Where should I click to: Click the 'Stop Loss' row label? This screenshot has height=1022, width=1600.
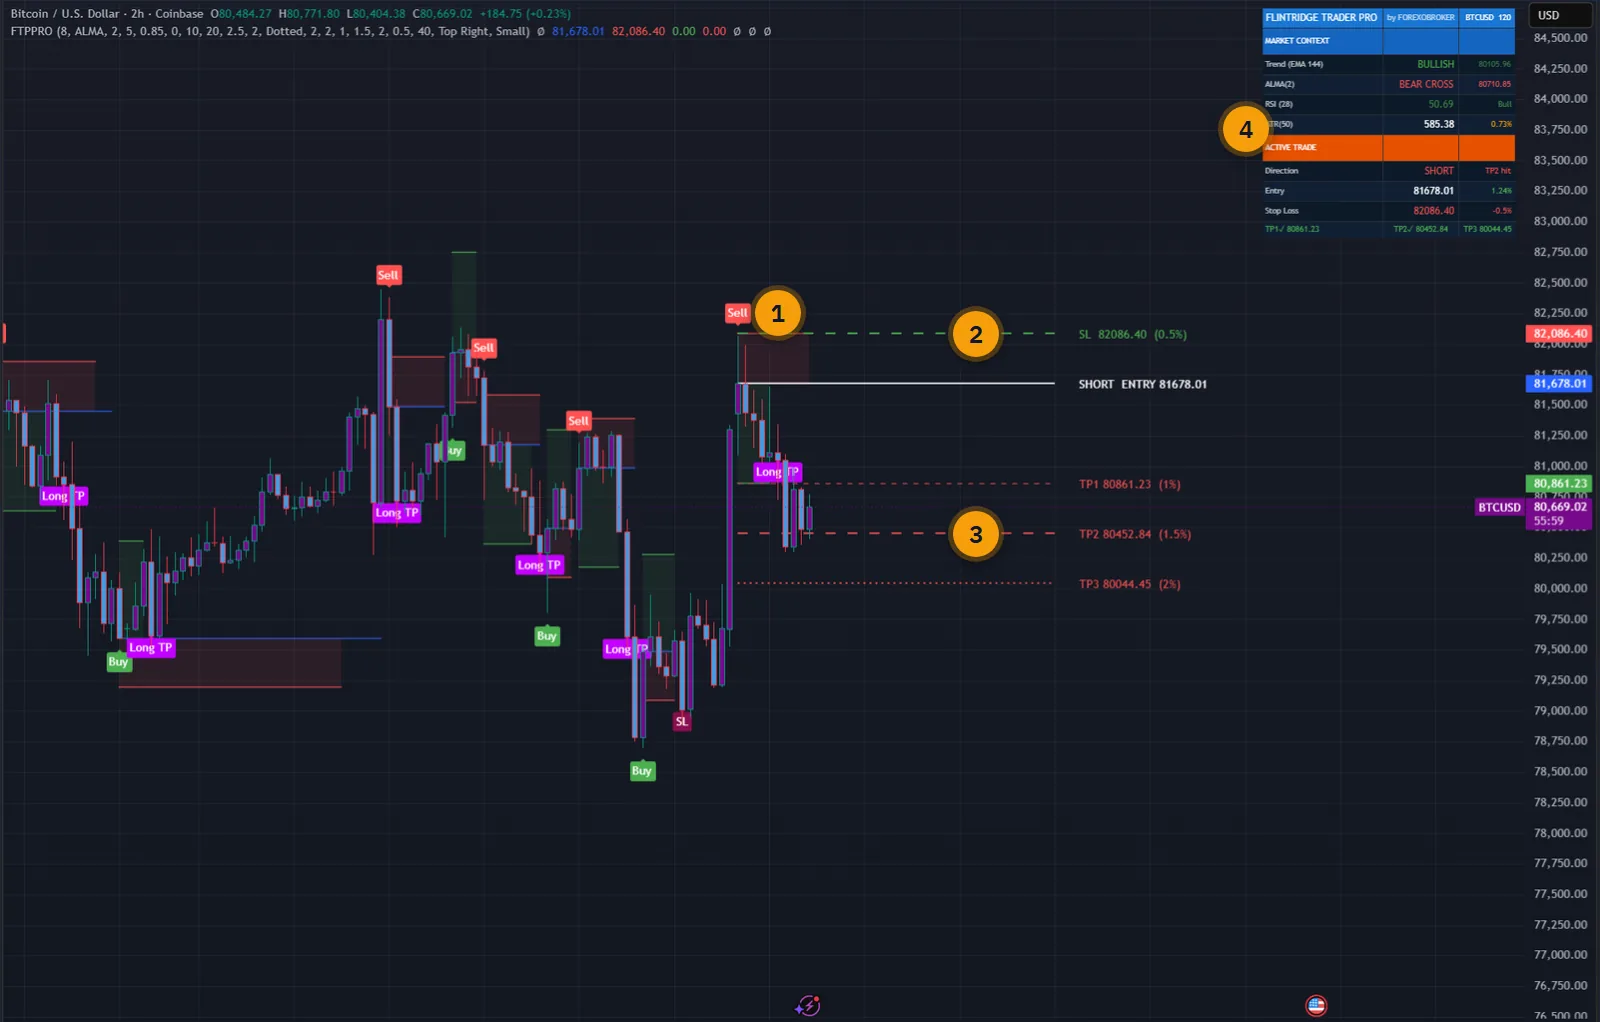(1281, 211)
